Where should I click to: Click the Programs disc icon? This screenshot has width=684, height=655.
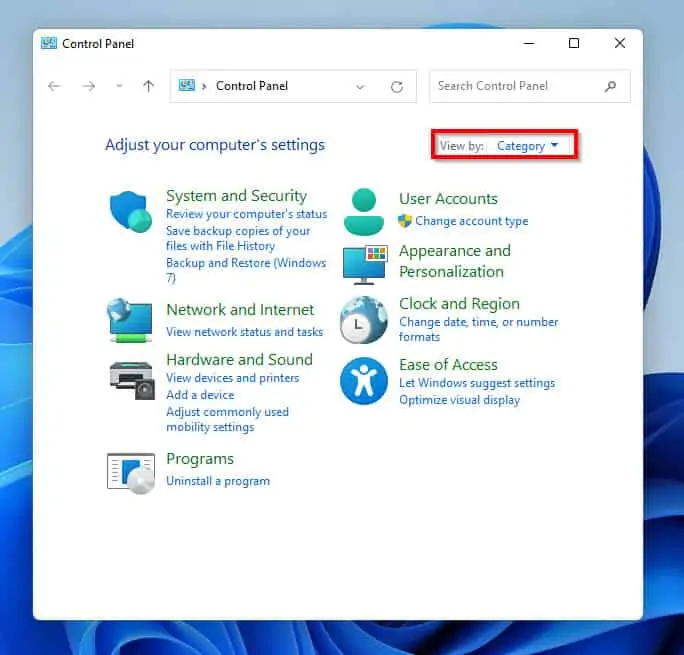click(x=131, y=474)
